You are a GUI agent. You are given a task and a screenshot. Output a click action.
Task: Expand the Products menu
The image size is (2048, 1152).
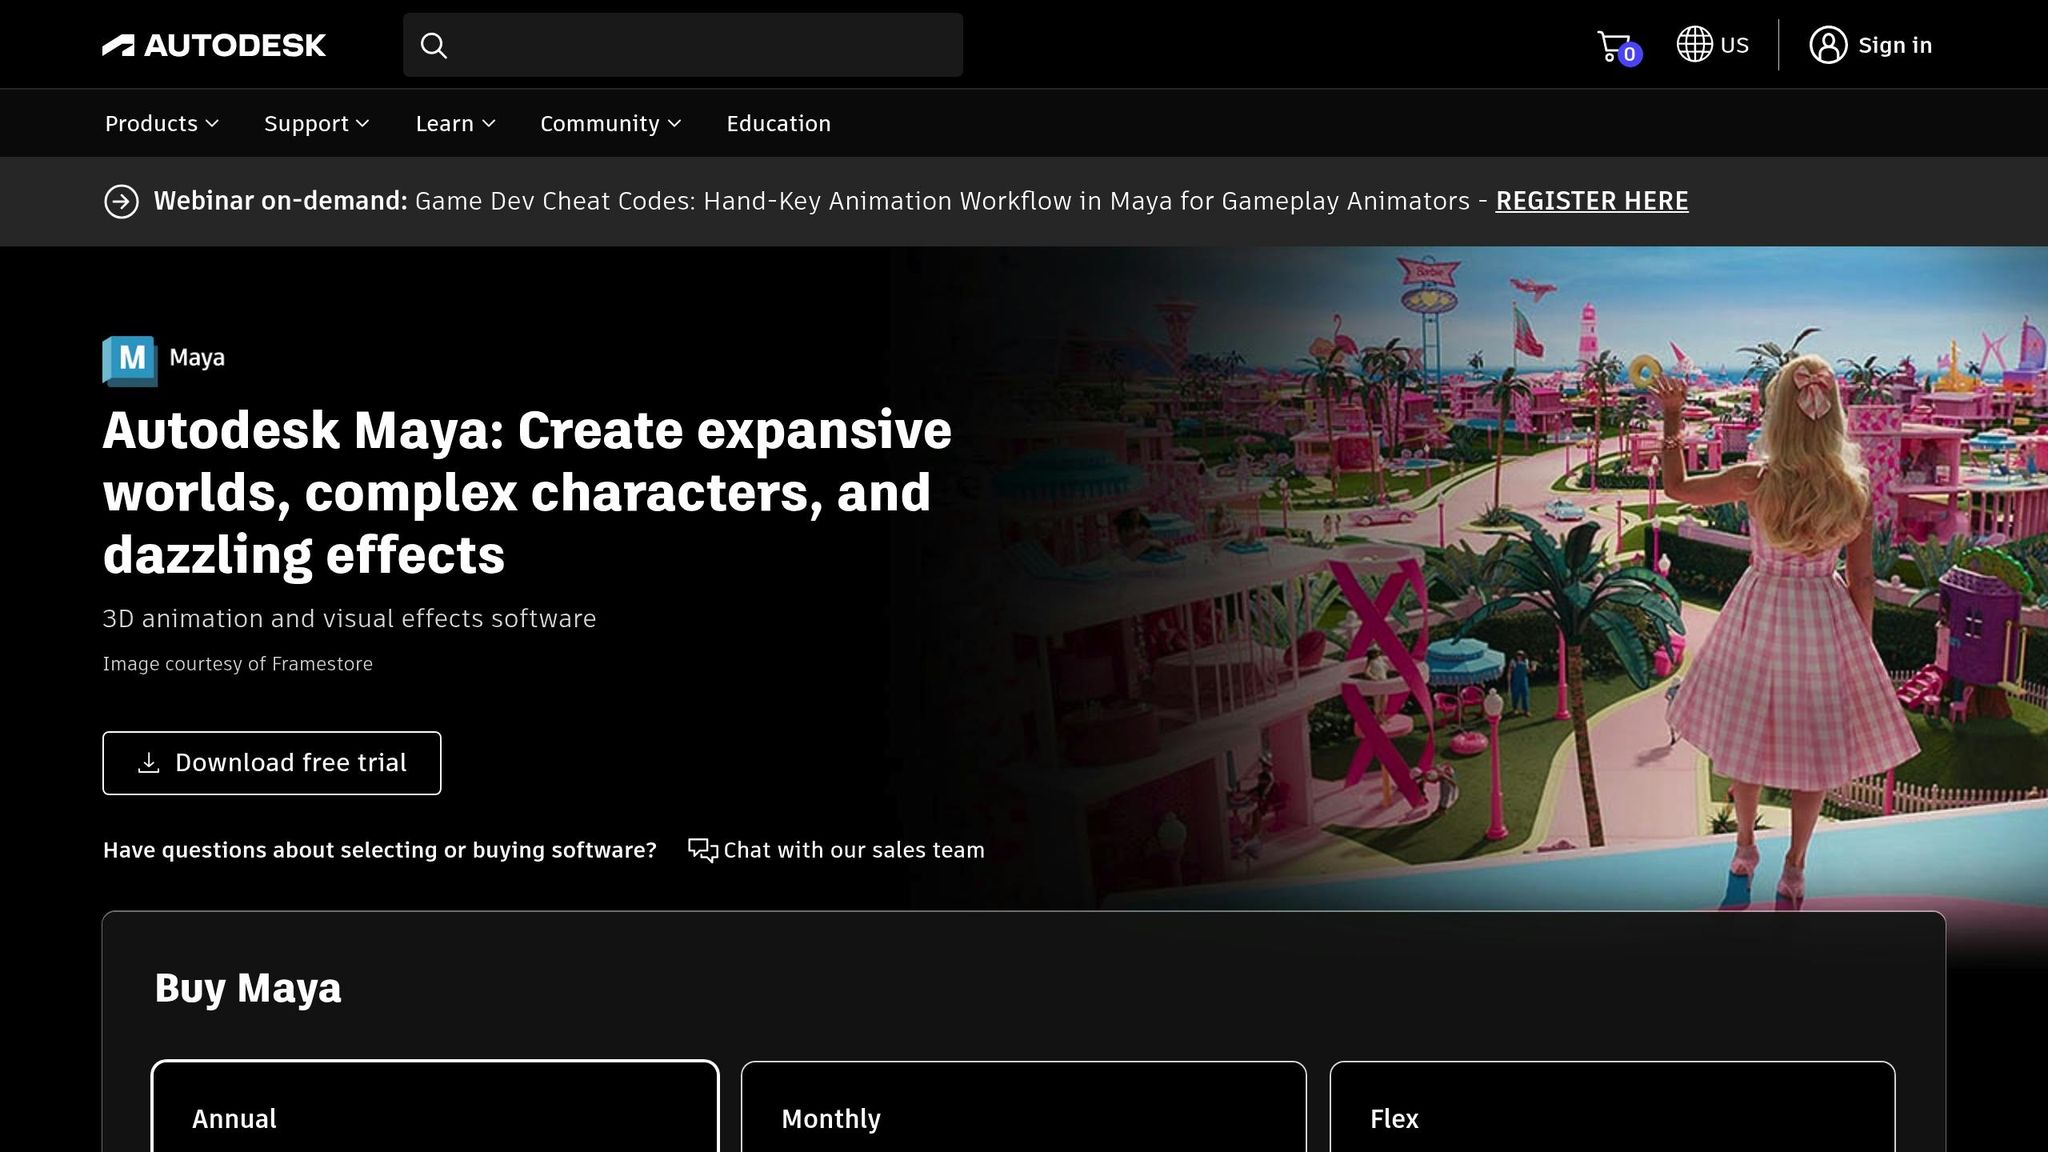click(162, 123)
